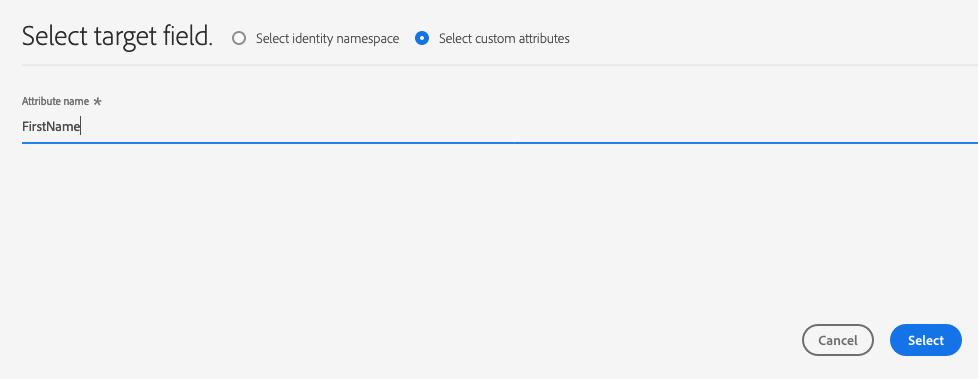The width and height of the screenshot is (978, 379).
Task: Click the required asterisk beside Attribute name
Action: pos(97,102)
